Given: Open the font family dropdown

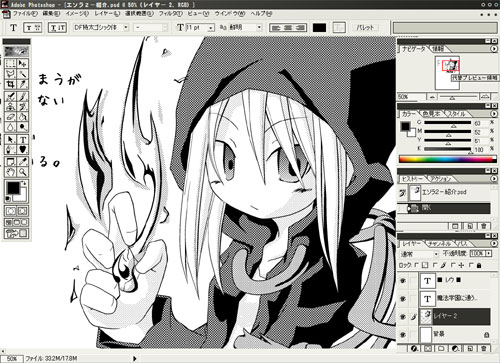Looking at the screenshot, I should (101, 28).
